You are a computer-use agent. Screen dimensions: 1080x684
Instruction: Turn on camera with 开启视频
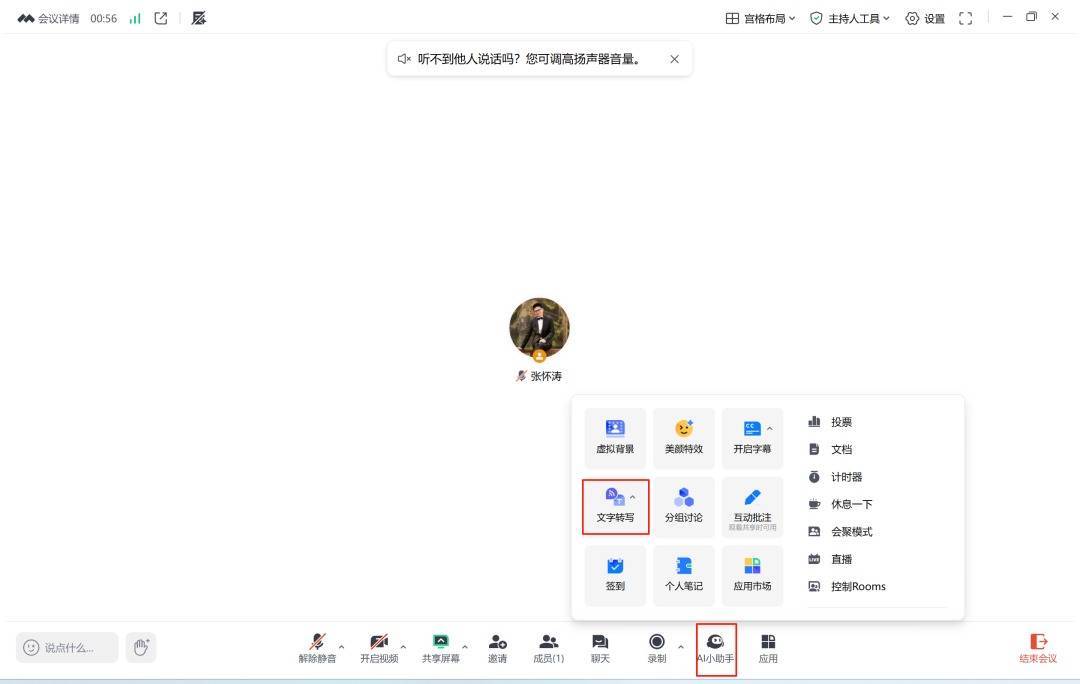(379, 648)
